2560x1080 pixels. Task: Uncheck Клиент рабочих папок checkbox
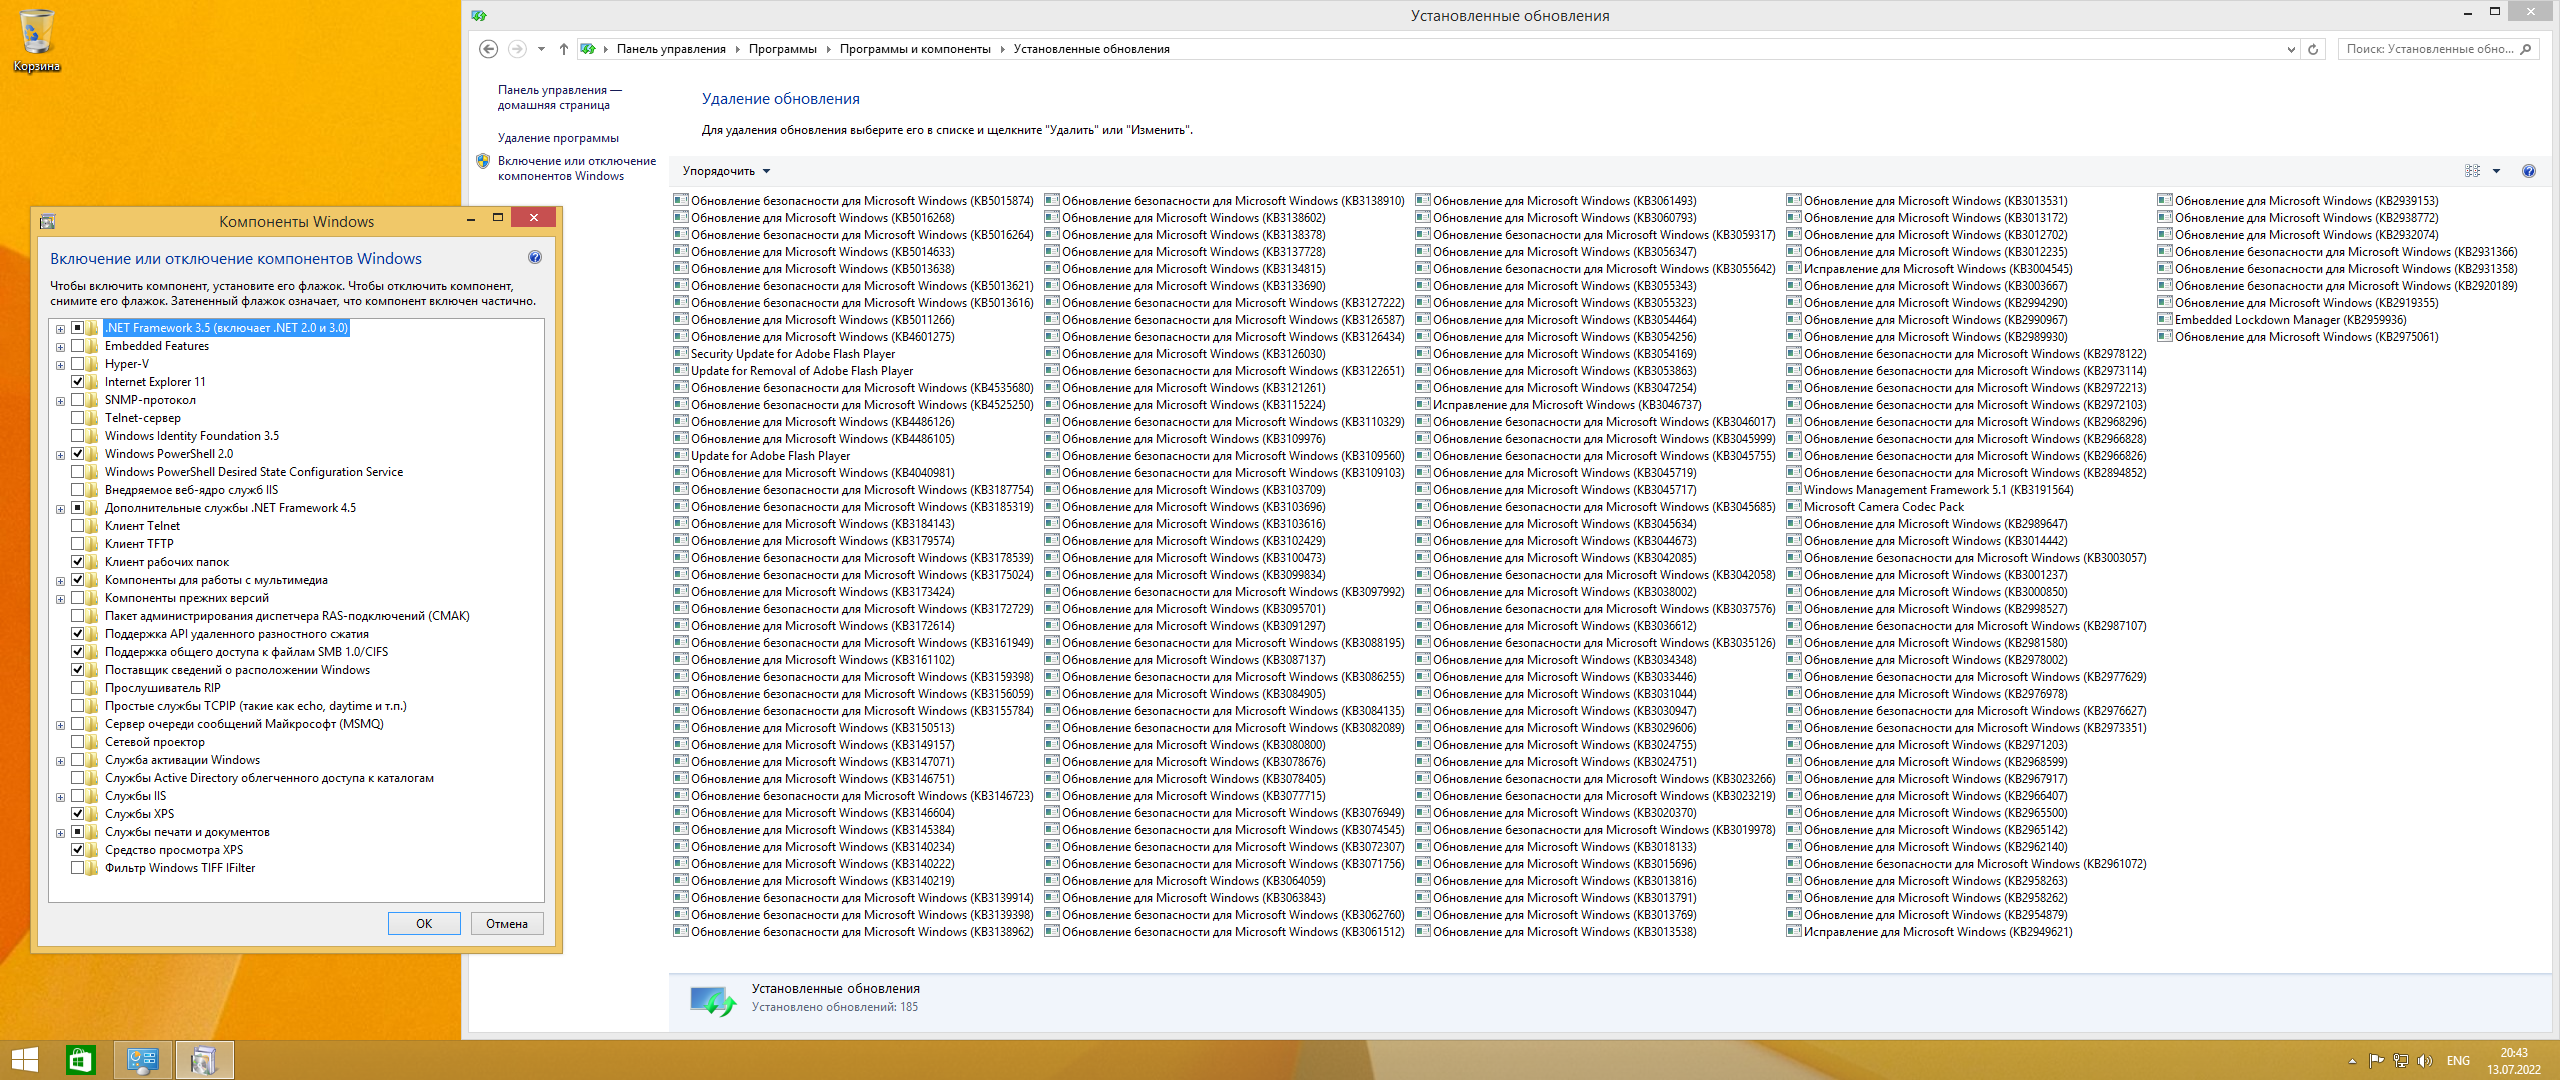click(x=77, y=562)
